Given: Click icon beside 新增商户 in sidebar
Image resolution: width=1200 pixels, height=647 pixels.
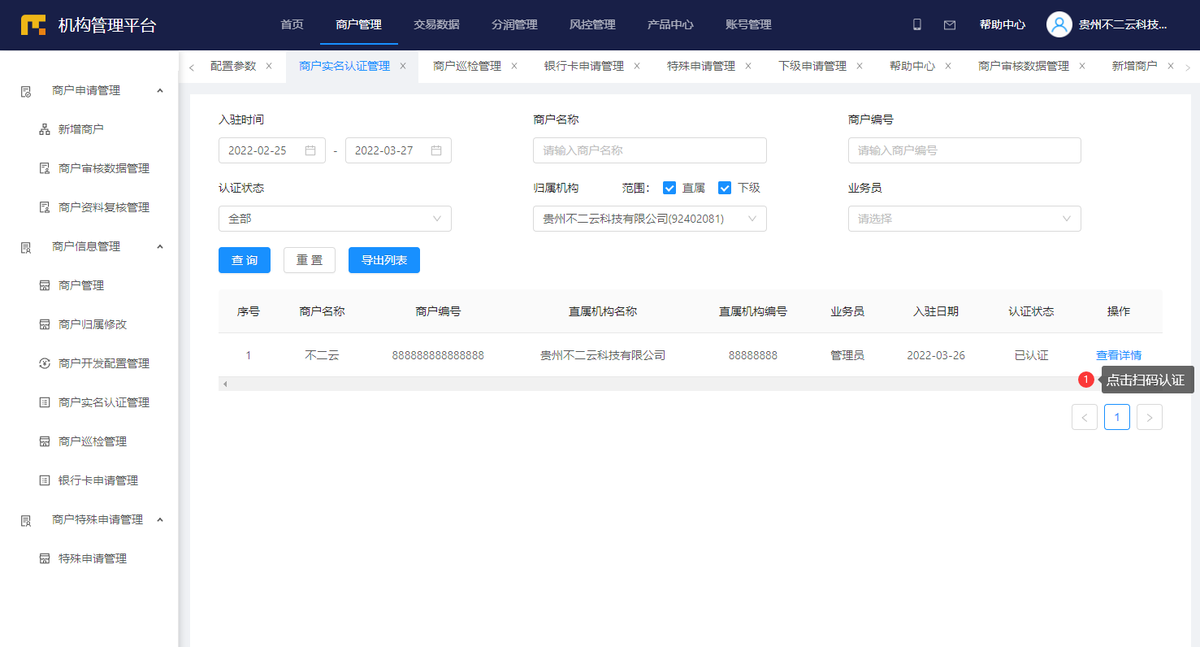Looking at the screenshot, I should 44,129.
